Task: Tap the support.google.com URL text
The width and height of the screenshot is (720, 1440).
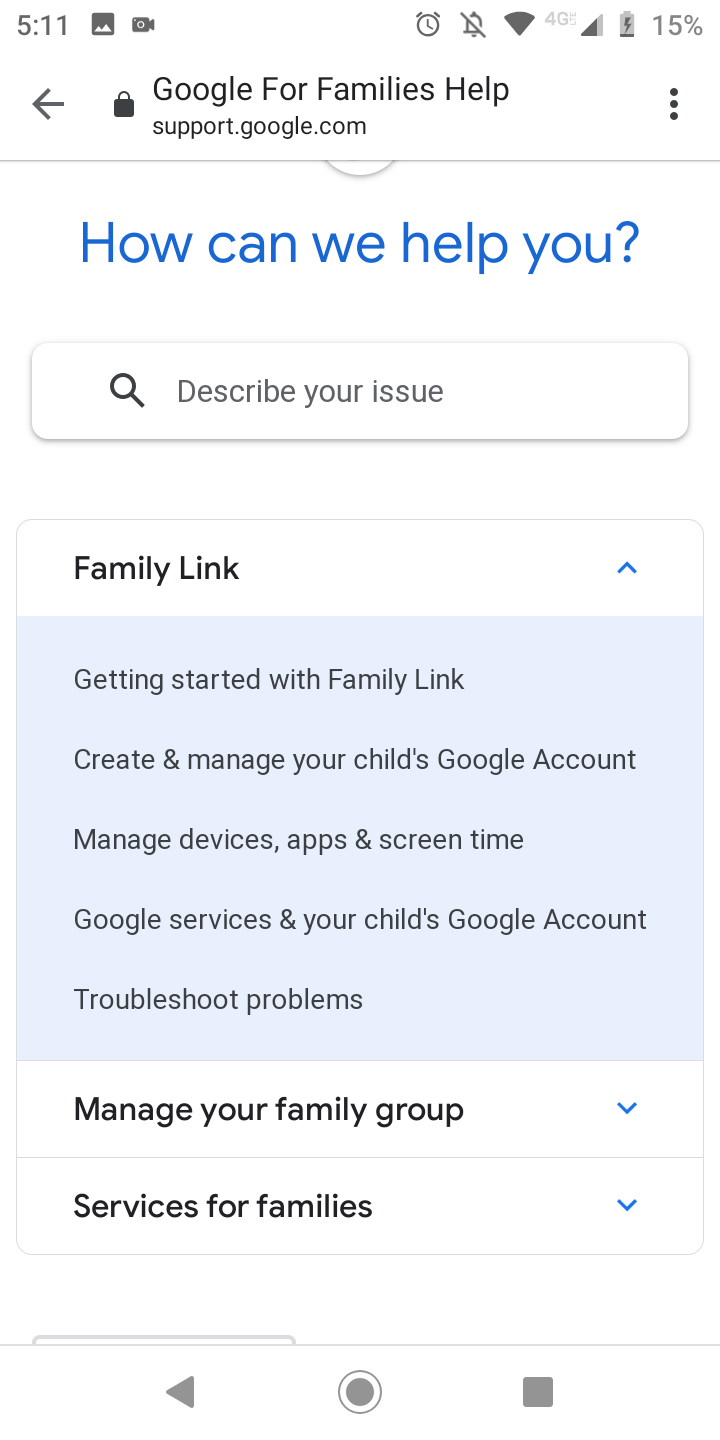Action: pyautogui.click(x=259, y=127)
